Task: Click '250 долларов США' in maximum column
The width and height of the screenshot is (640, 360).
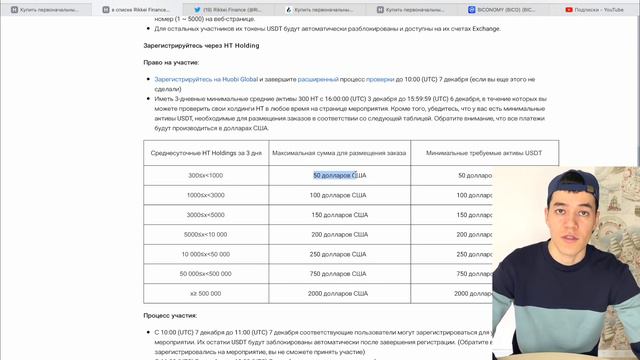Action: 340,254
